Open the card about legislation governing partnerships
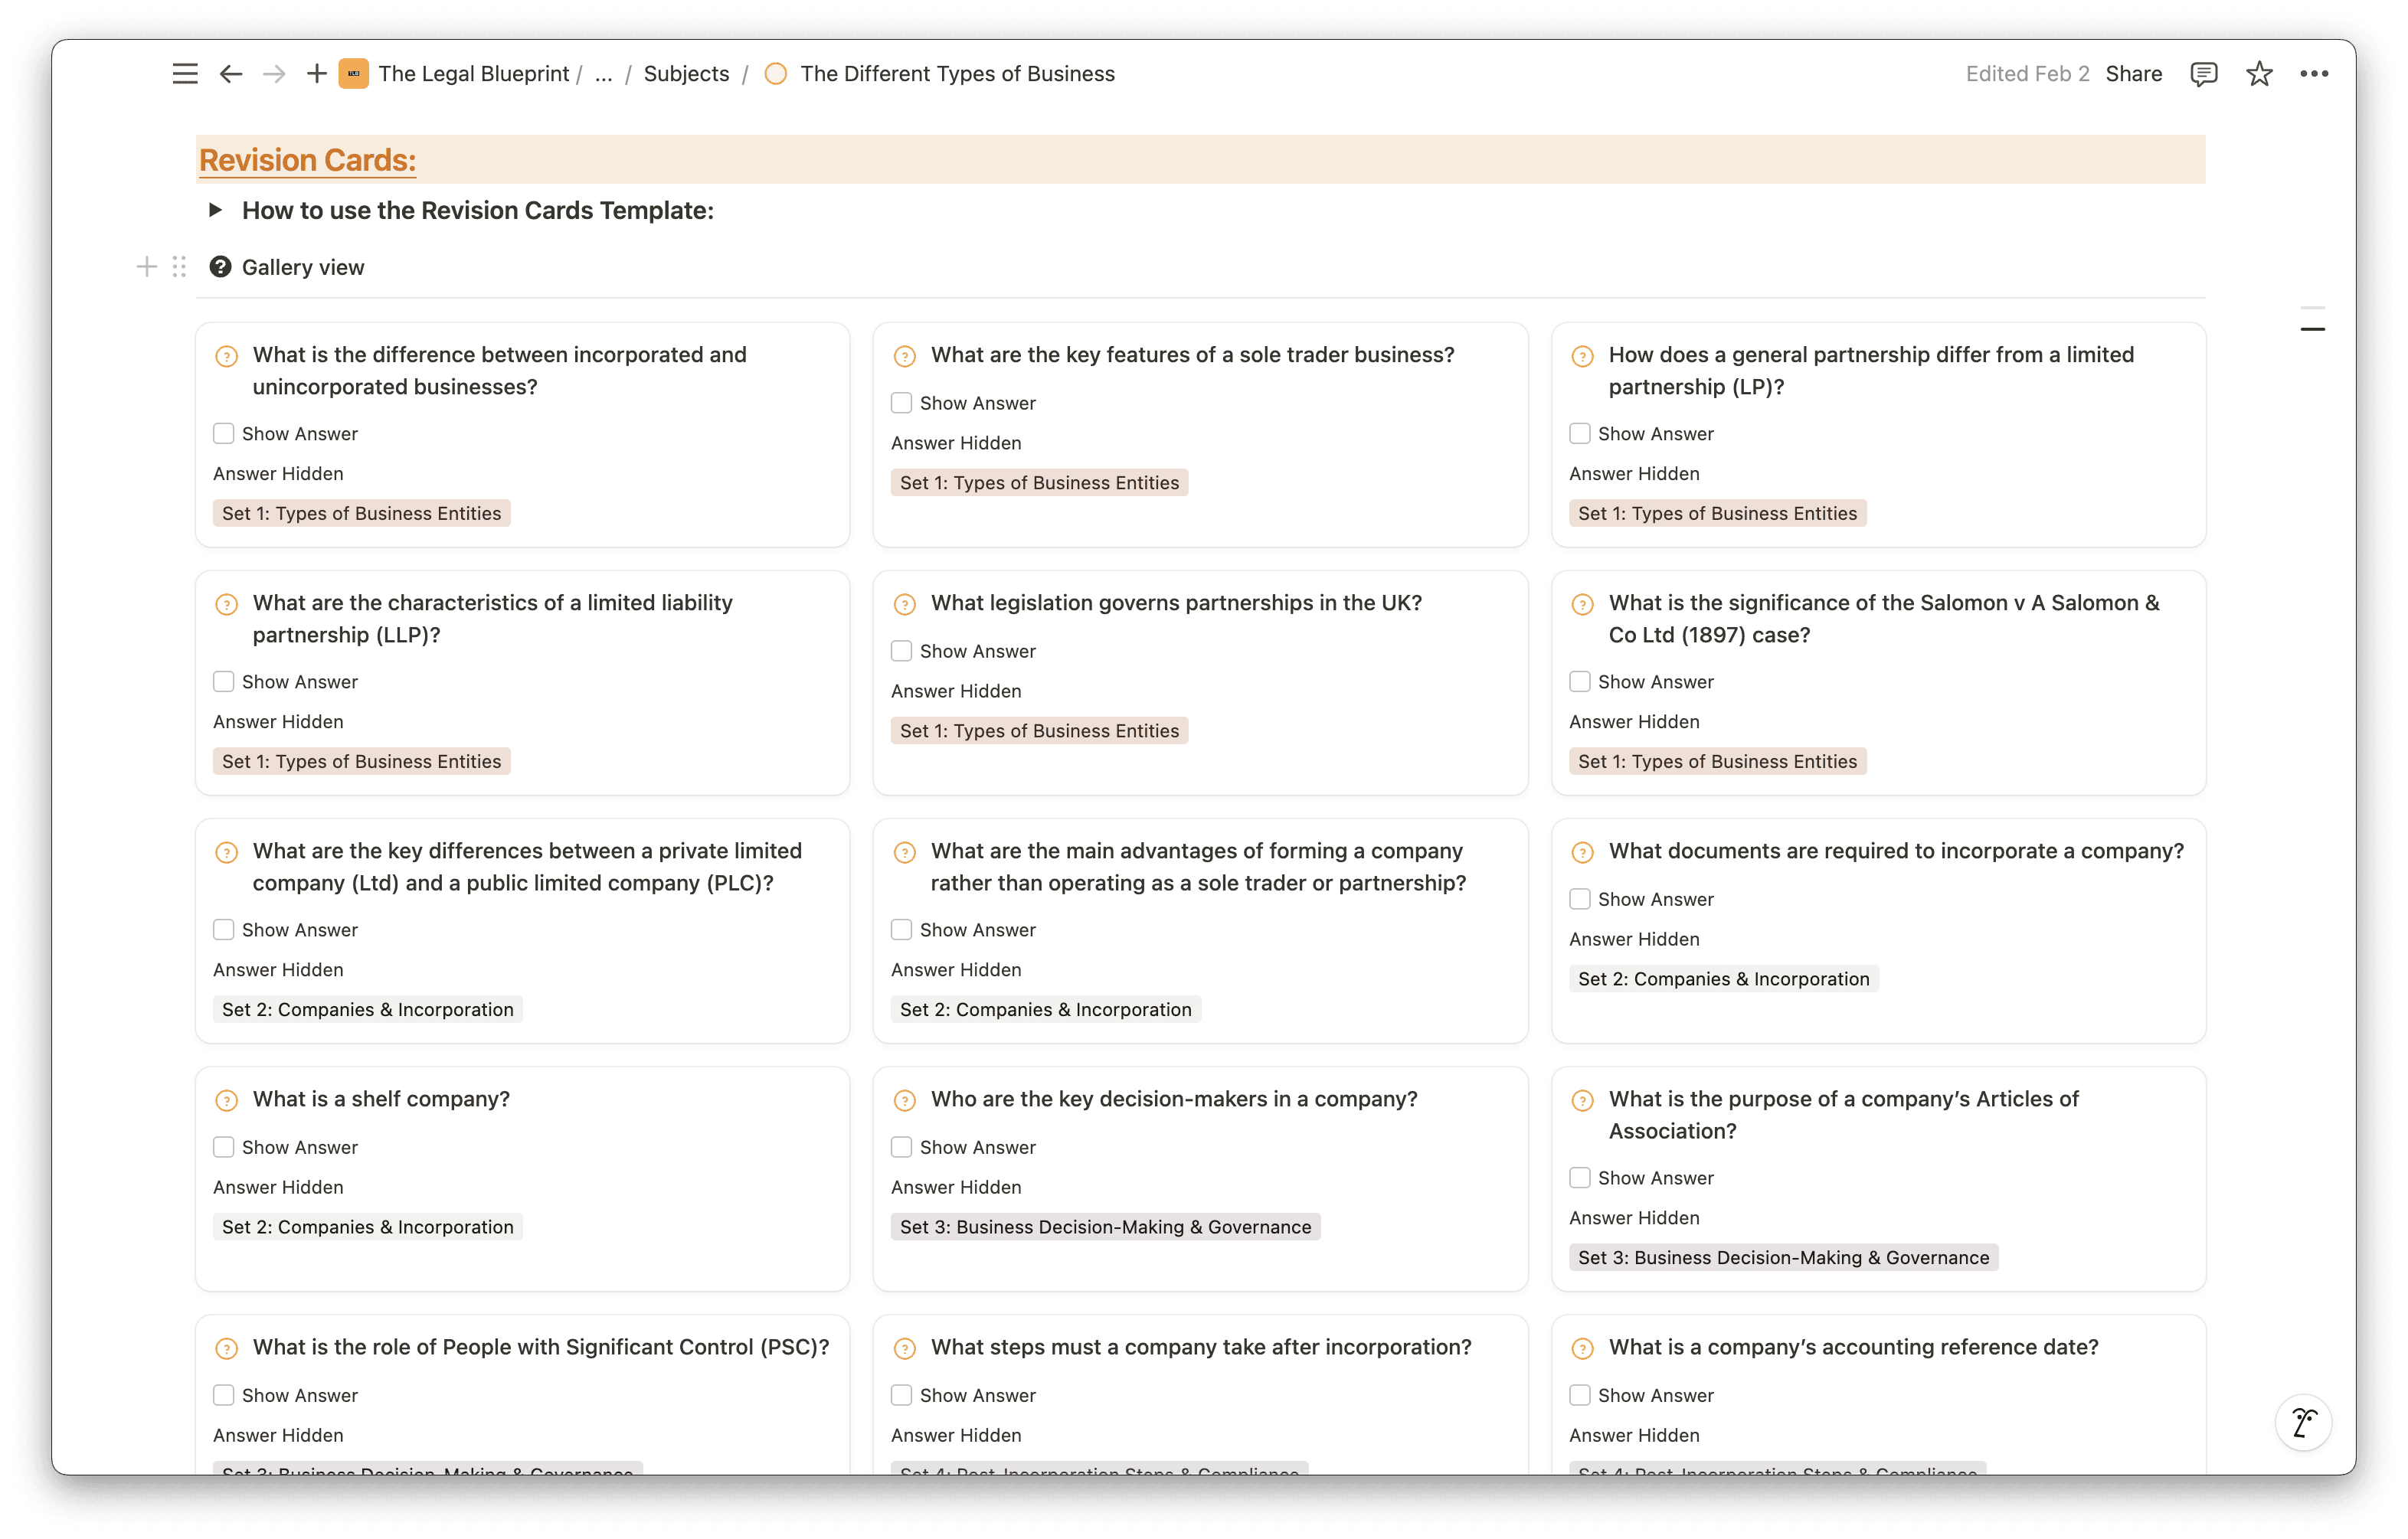This screenshot has height=1539, width=2408. [1175, 603]
